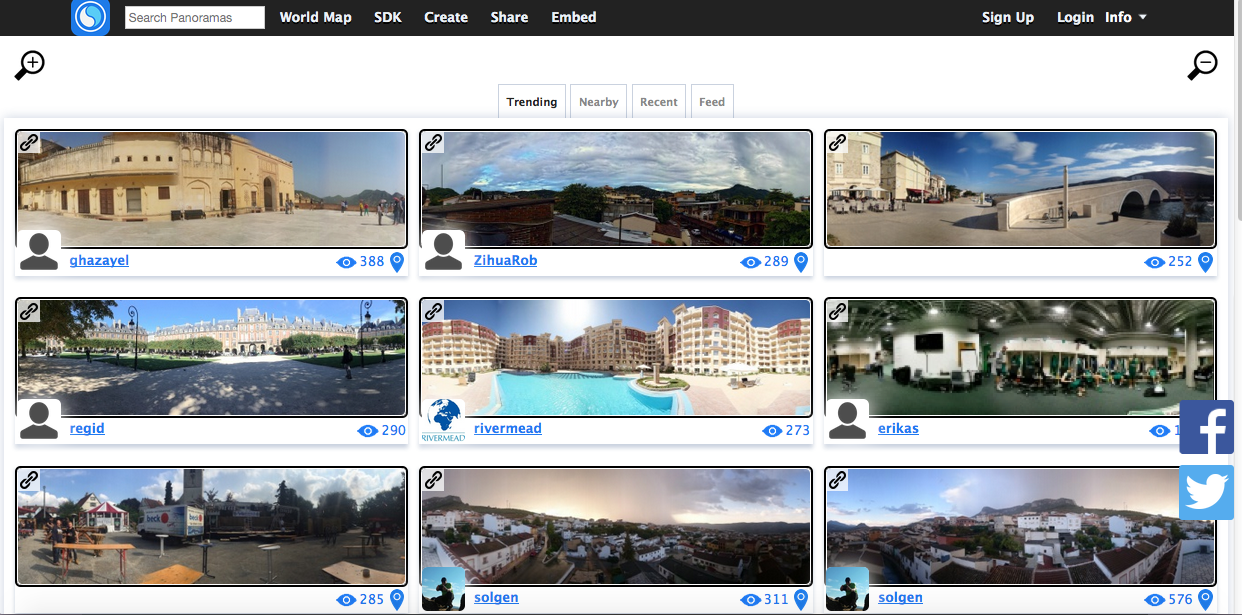Click link icon on ghazayel's panorama
The width and height of the screenshot is (1242, 615).
pyautogui.click(x=30, y=143)
